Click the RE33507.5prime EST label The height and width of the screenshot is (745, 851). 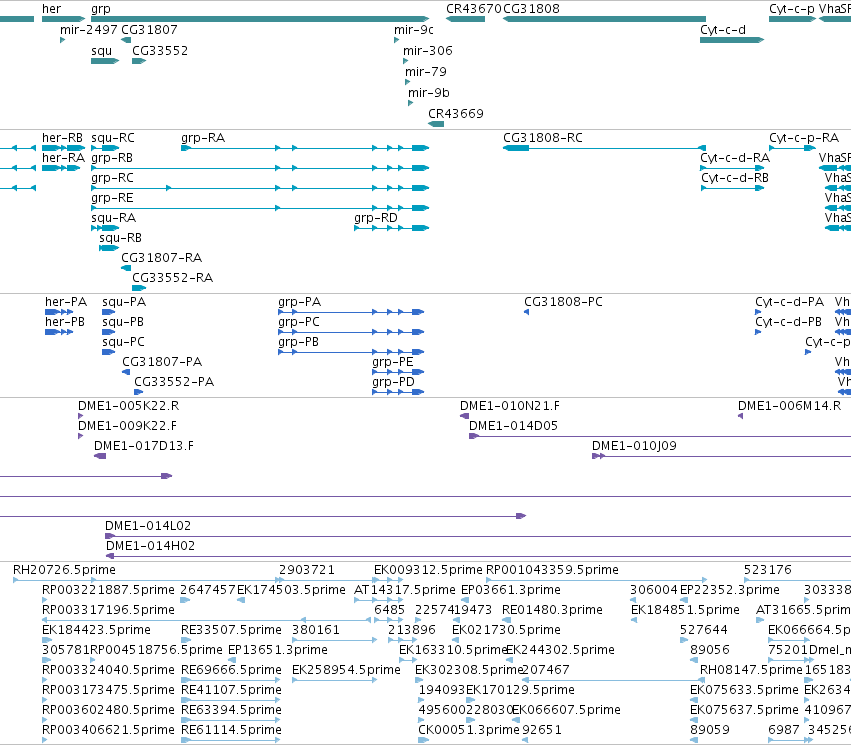(231, 630)
